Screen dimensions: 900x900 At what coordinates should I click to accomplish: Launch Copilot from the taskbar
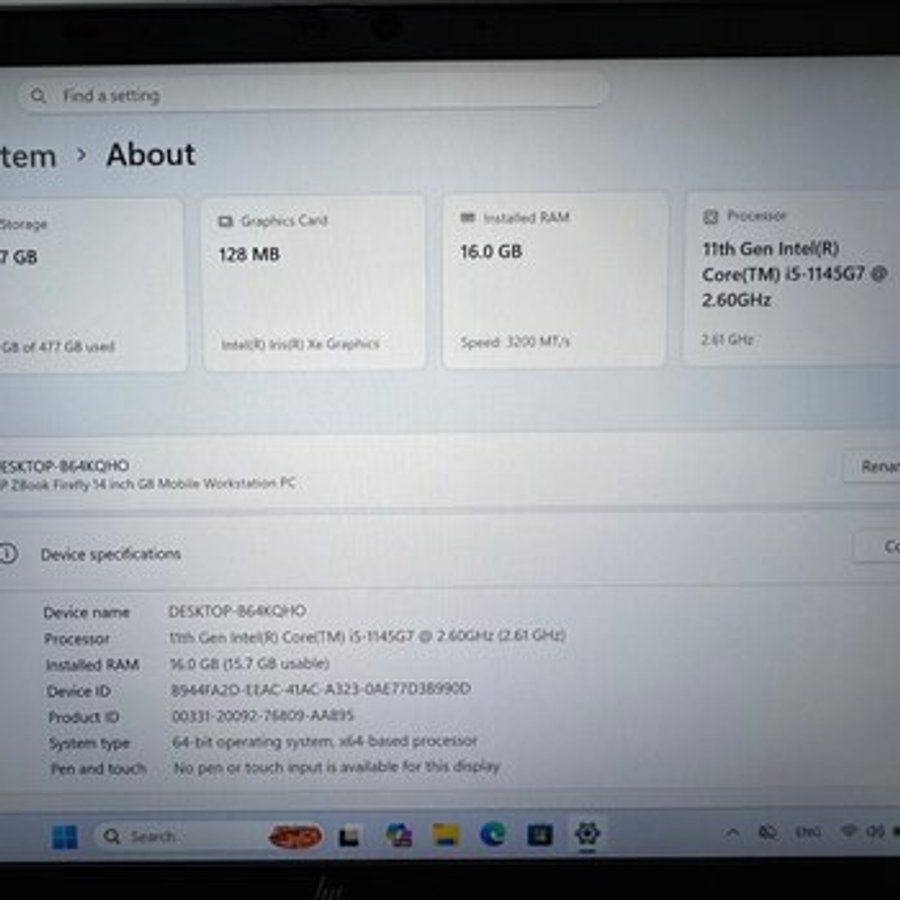(399, 835)
